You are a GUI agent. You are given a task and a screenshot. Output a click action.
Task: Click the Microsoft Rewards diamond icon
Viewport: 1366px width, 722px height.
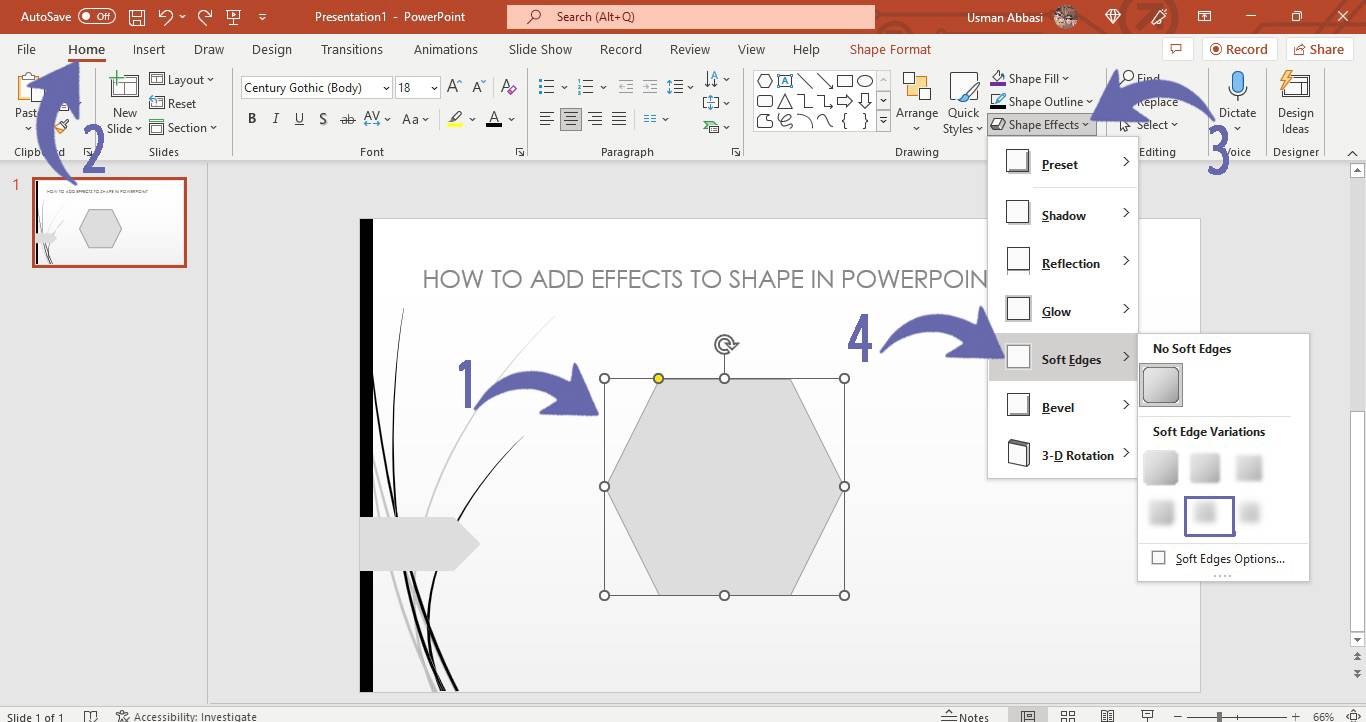(x=1113, y=17)
